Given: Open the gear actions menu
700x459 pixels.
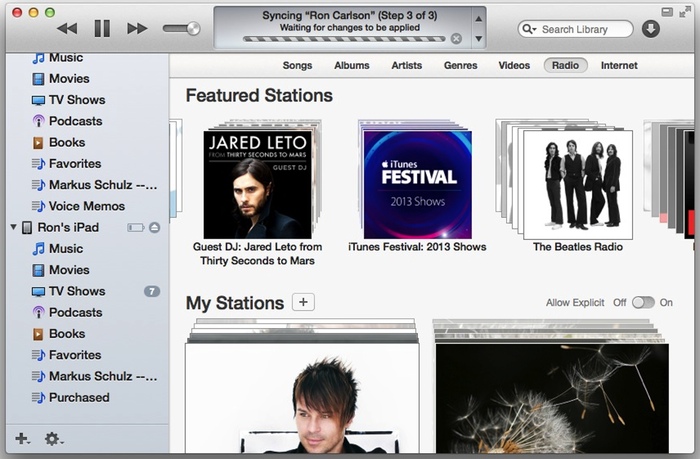Looking at the screenshot, I should [x=54, y=438].
